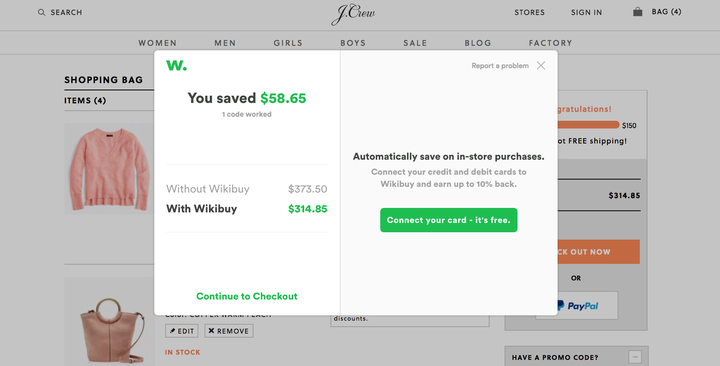Click the J.Crew logo

pyautogui.click(x=353, y=14)
